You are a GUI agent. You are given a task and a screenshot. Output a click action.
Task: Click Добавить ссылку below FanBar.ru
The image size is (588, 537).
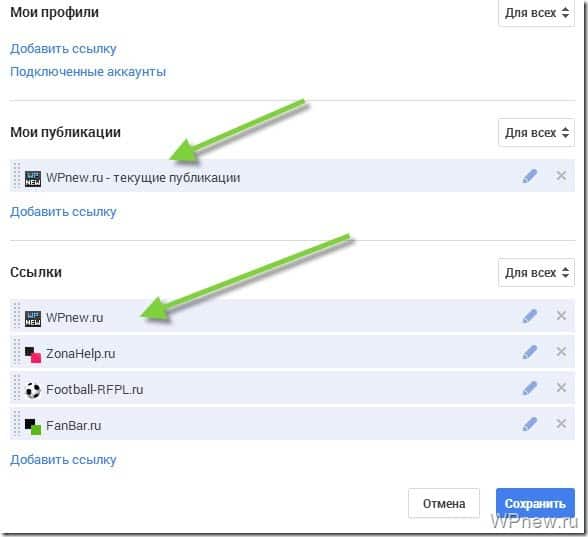pos(63,460)
